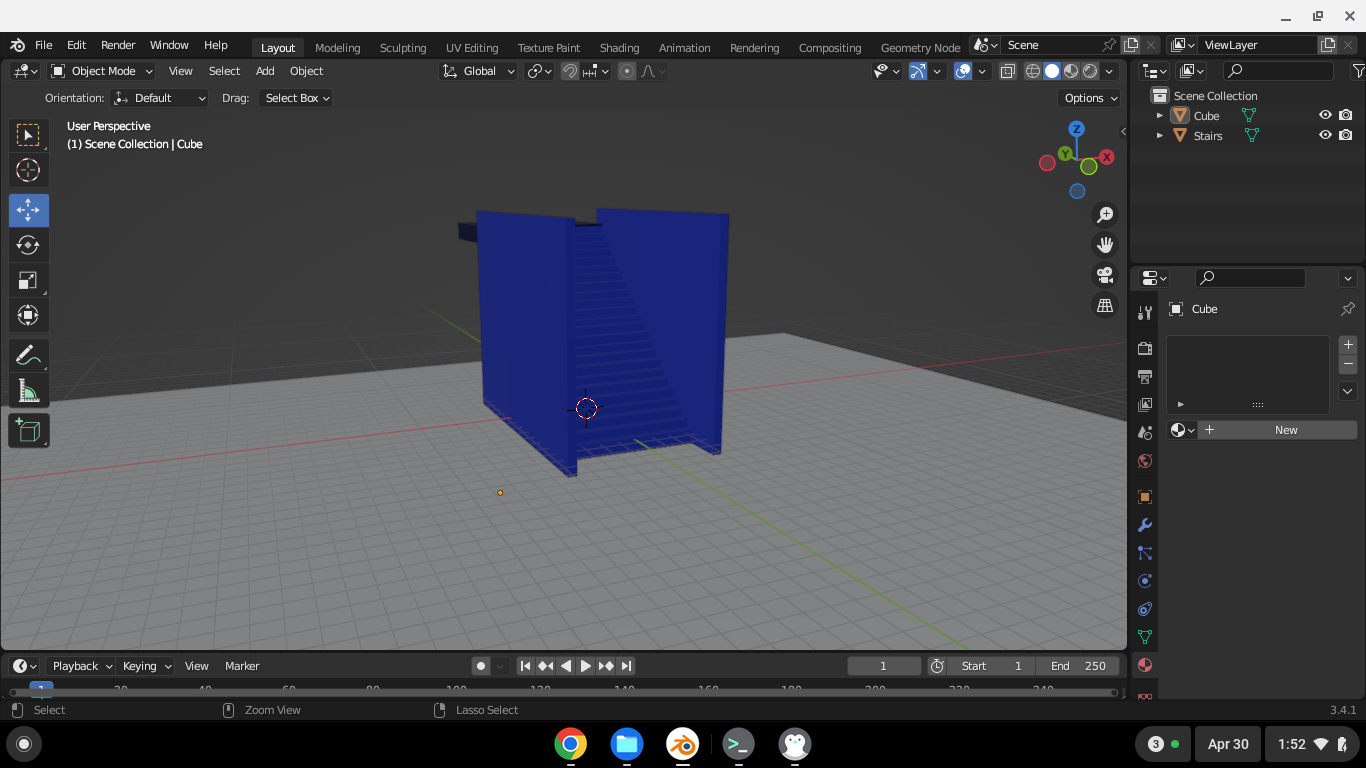Expand the Stairs tree item
This screenshot has height=768, width=1366.
1160,135
